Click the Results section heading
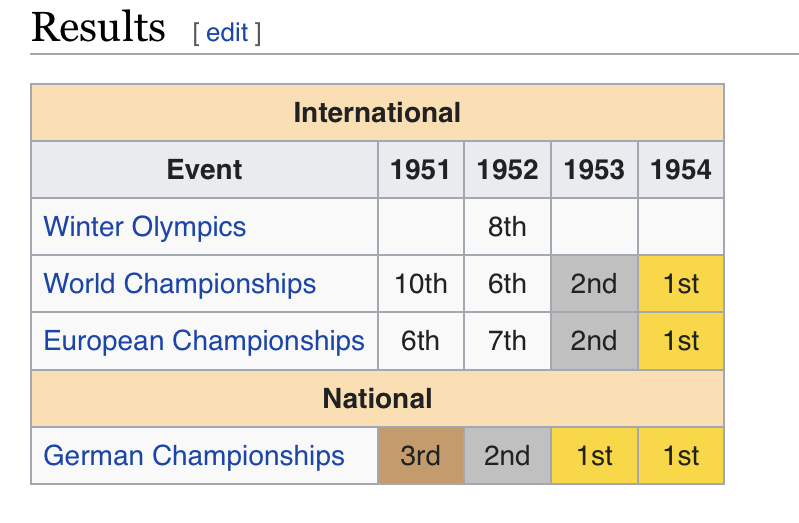Image resolution: width=799 pixels, height=523 pixels. click(x=98, y=28)
